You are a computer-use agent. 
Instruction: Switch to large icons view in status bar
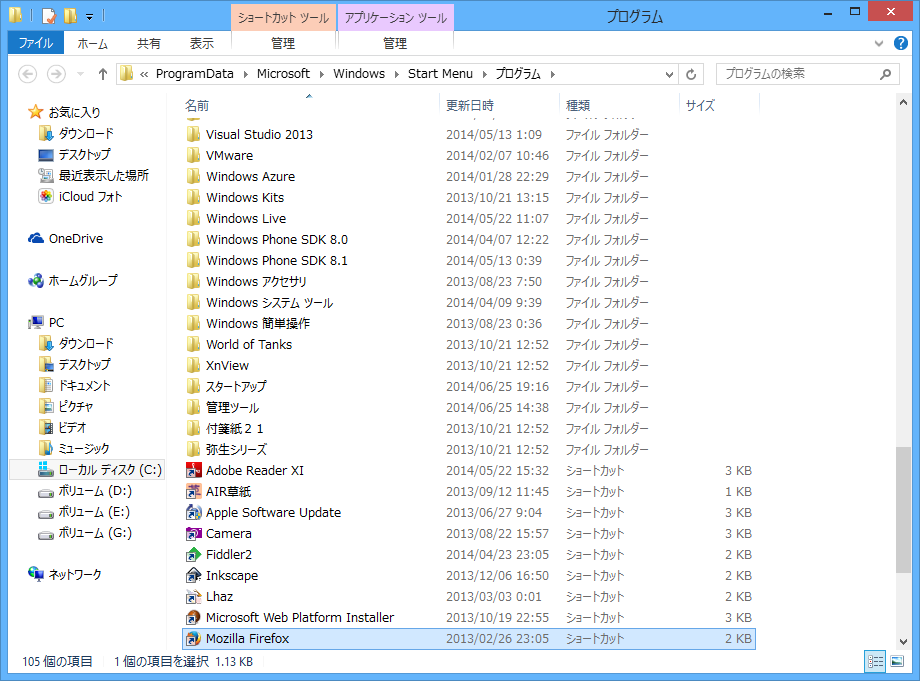tap(898, 661)
